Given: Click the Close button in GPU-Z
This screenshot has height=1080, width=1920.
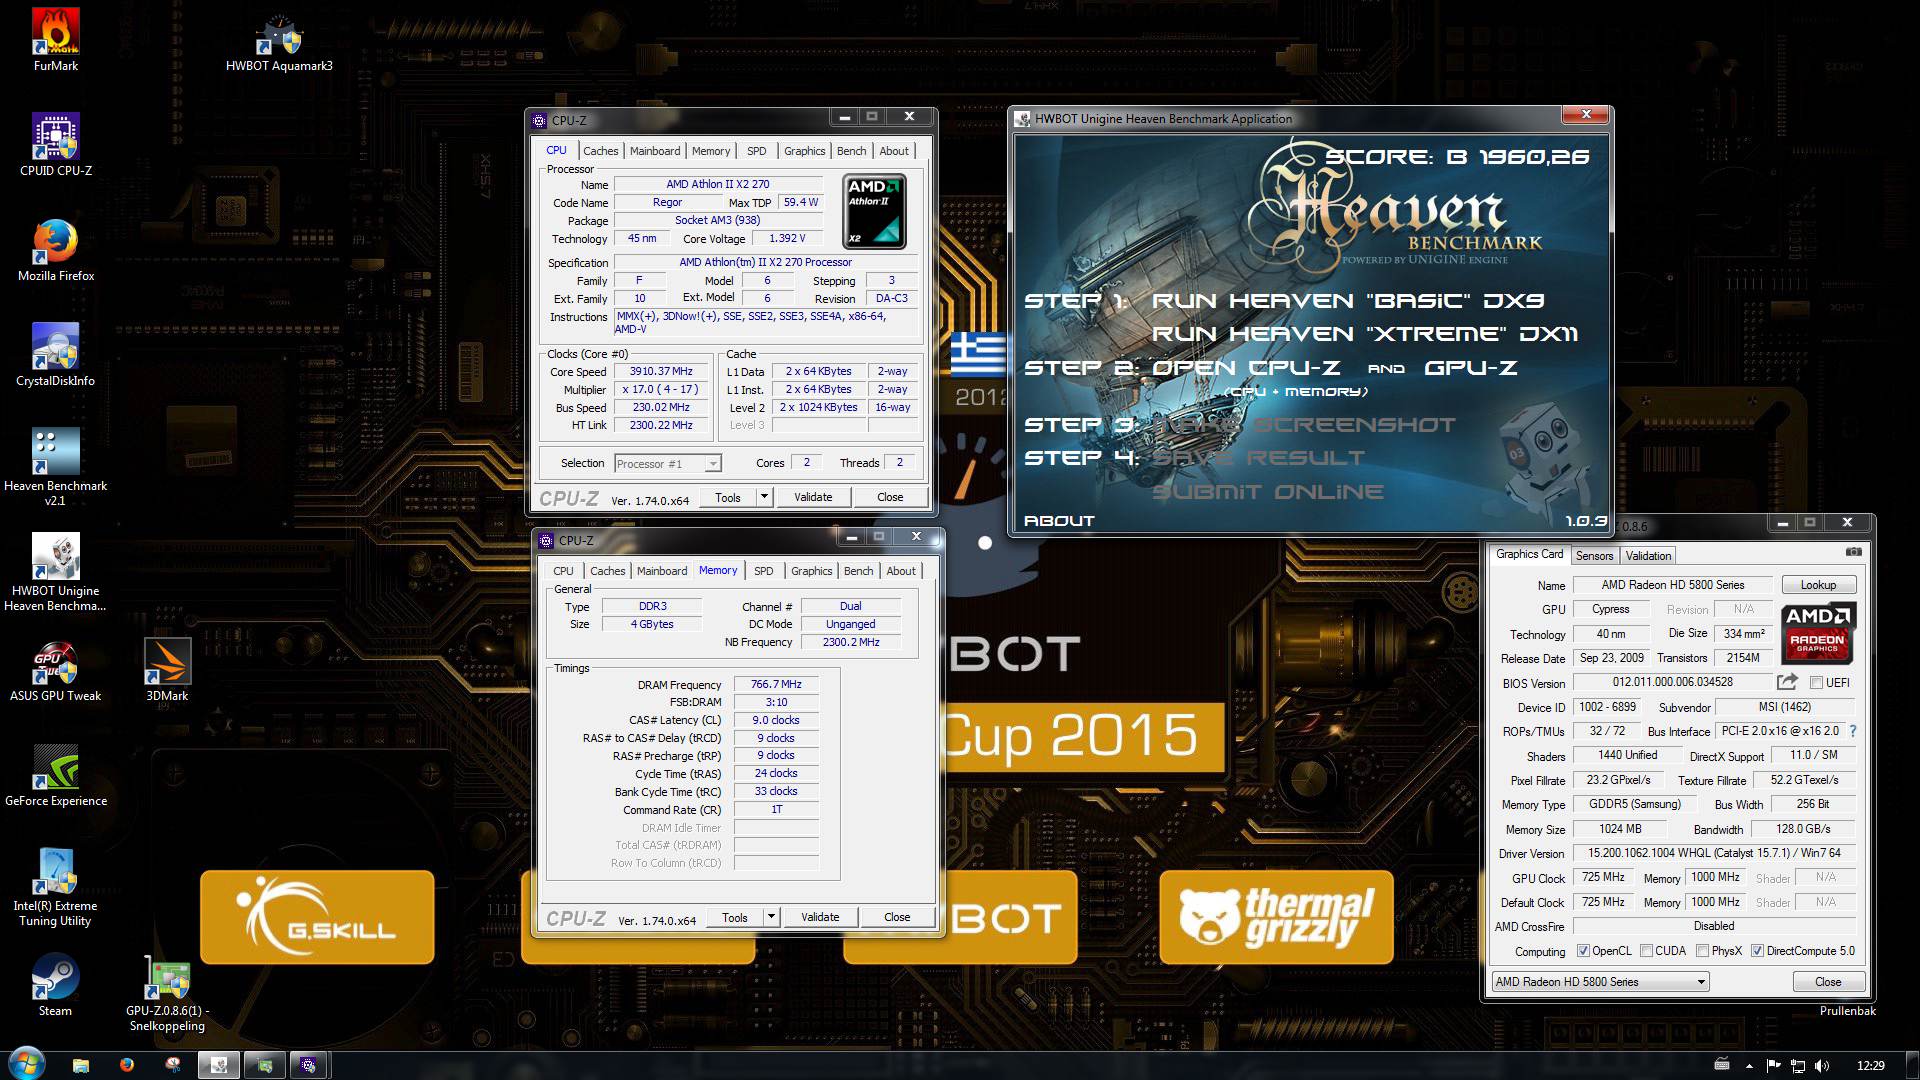Looking at the screenshot, I should point(1828,982).
